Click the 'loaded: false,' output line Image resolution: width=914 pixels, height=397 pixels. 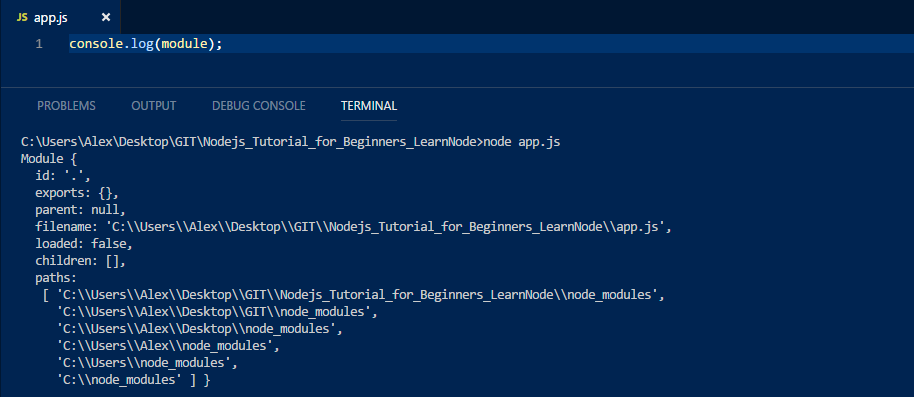click(x=84, y=244)
